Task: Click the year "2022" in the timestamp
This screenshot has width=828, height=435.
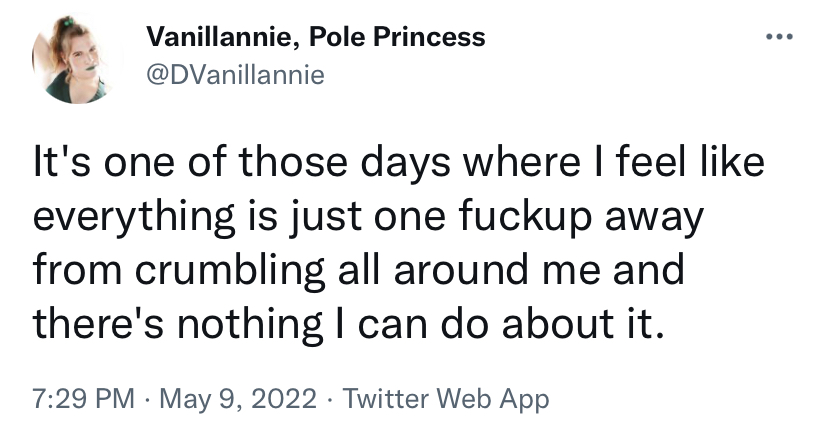Action: pos(284,399)
